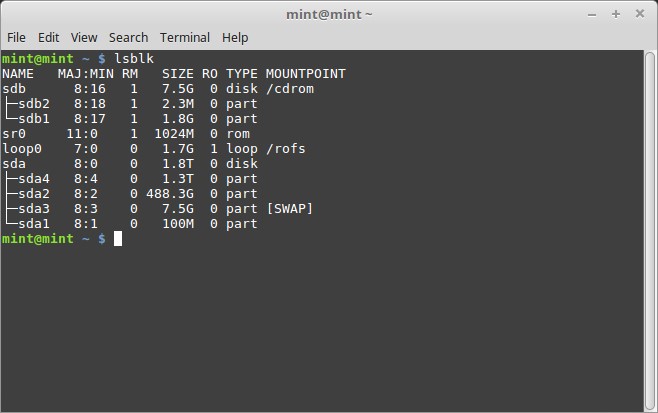
Task: Open the Edit menu
Action: [49, 37]
